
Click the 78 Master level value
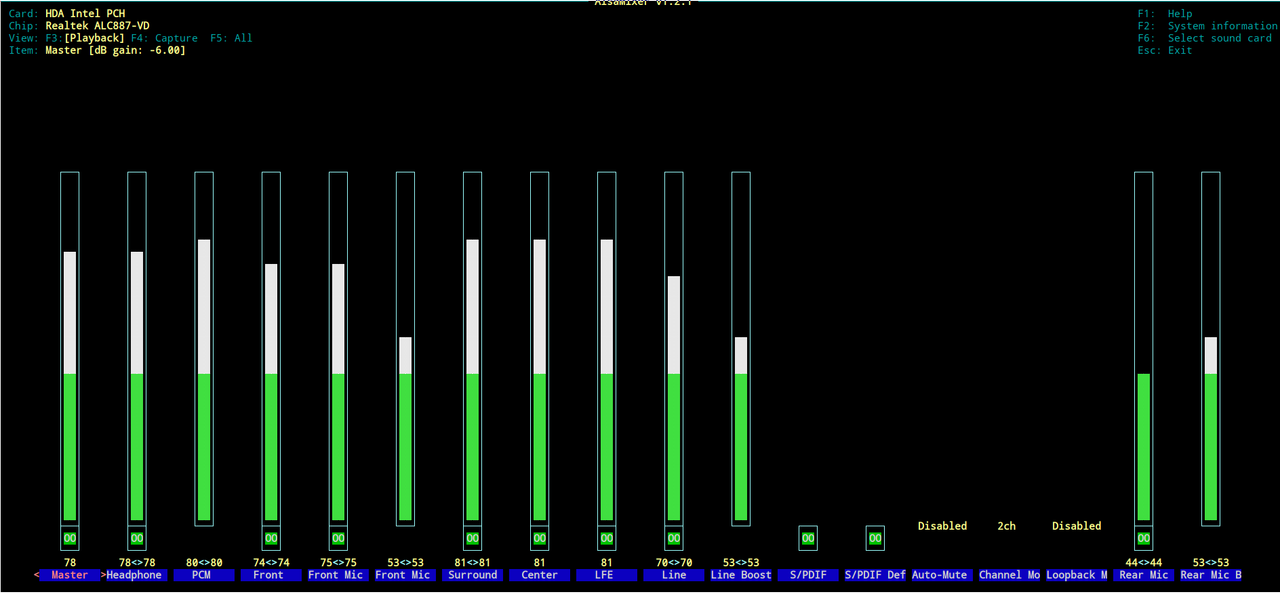click(x=70, y=563)
